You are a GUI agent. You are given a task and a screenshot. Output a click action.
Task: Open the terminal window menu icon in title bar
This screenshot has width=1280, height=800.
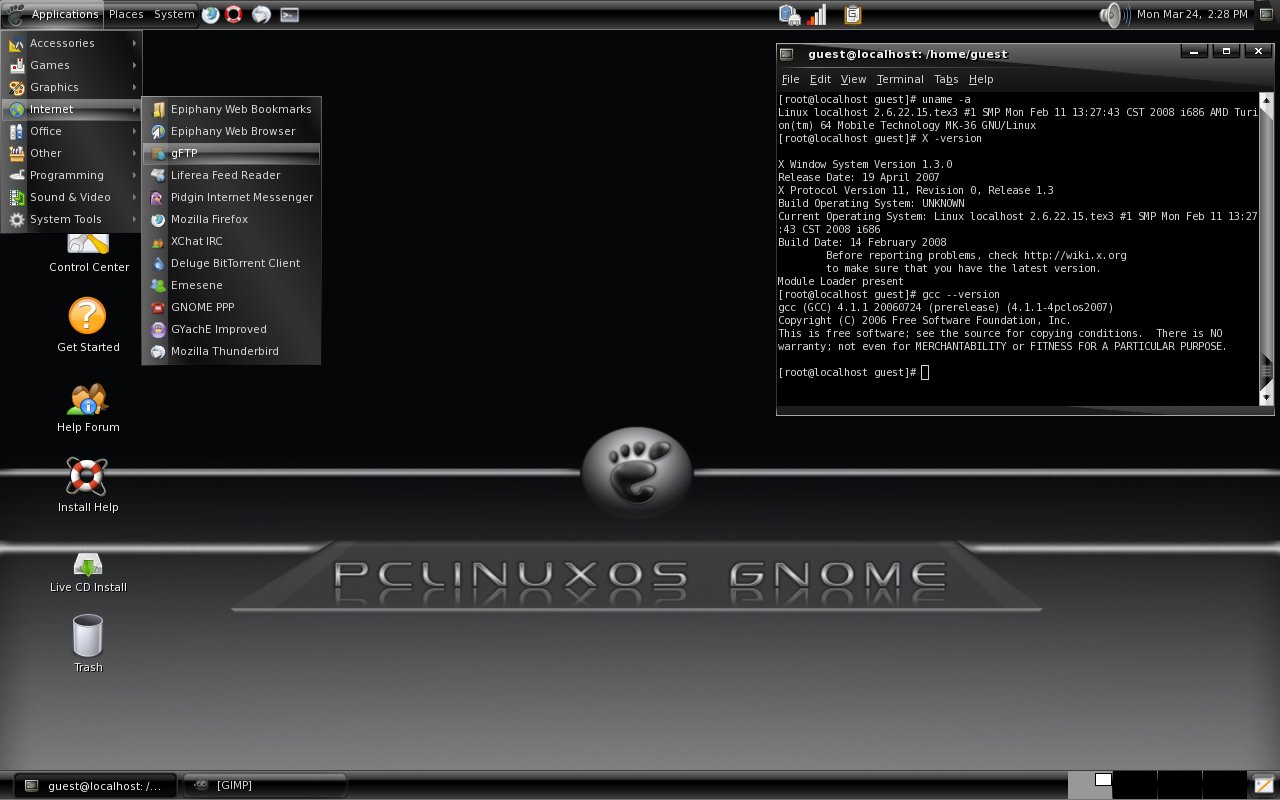787,54
